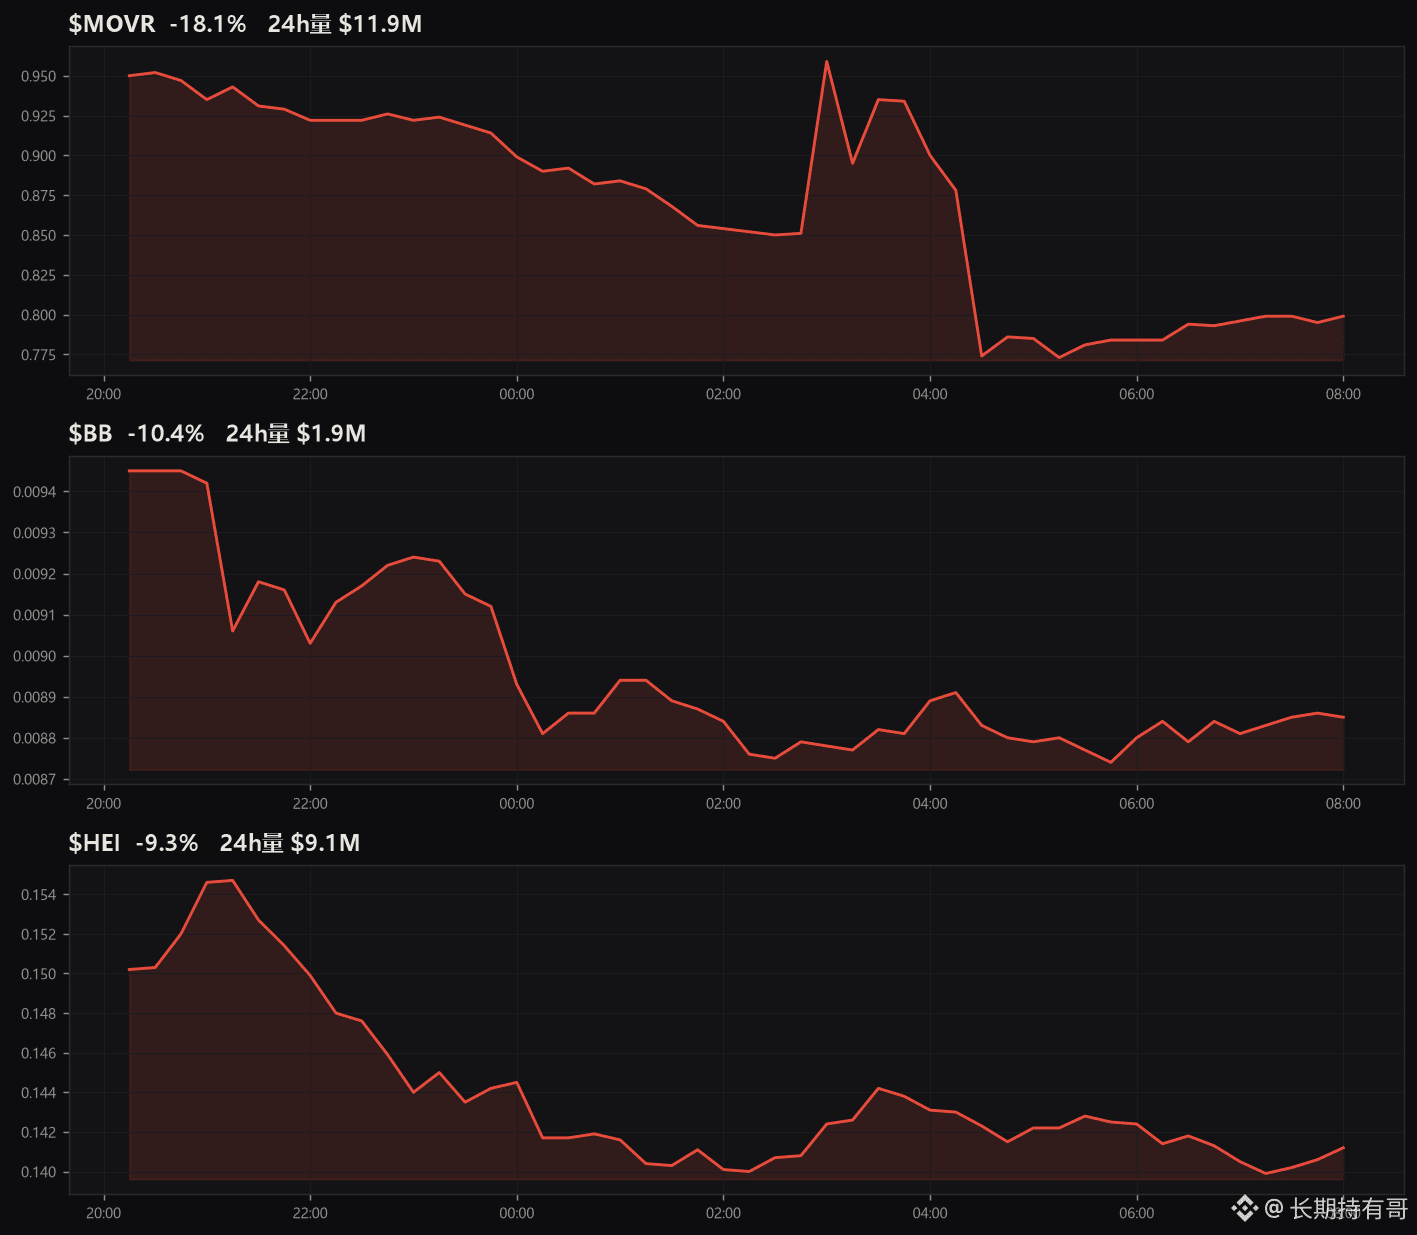Click the -9.3% change on HEI chart
The height and width of the screenshot is (1235, 1417).
click(167, 843)
